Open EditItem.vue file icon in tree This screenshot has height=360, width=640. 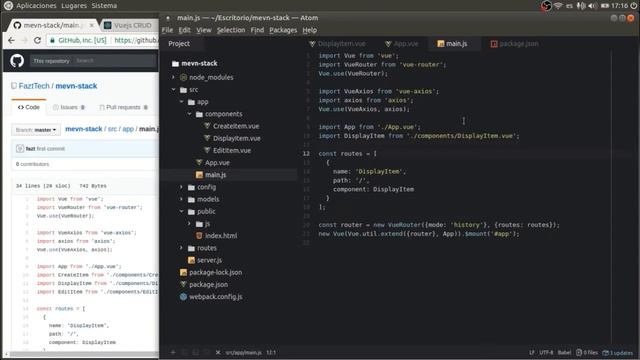pos(207,150)
